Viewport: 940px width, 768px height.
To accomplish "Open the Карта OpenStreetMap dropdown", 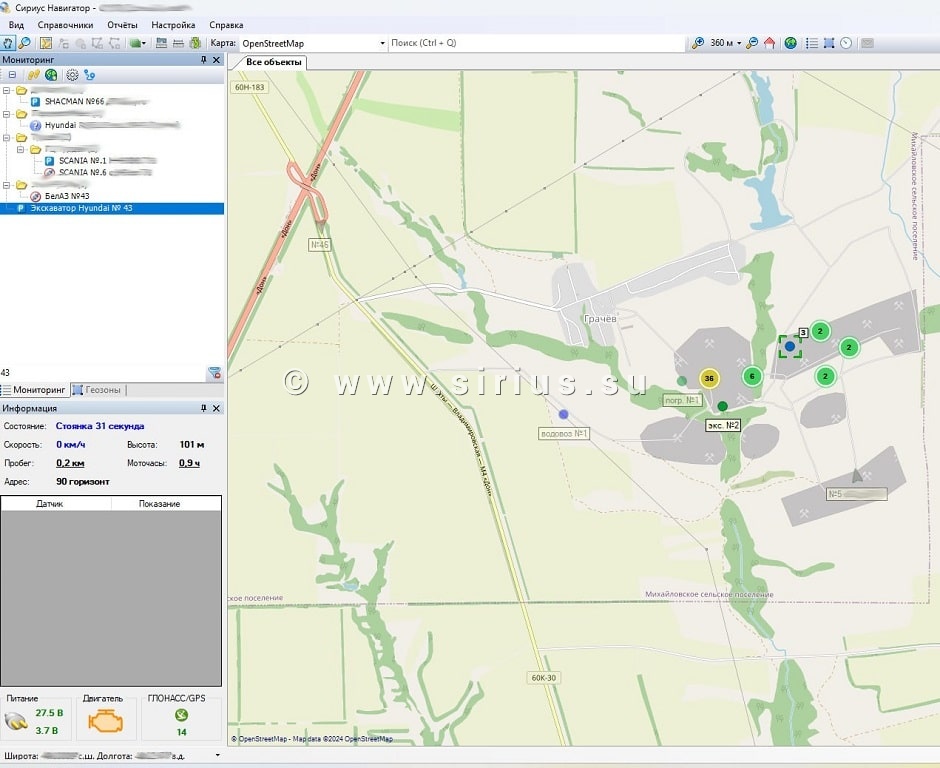I will [382, 43].
